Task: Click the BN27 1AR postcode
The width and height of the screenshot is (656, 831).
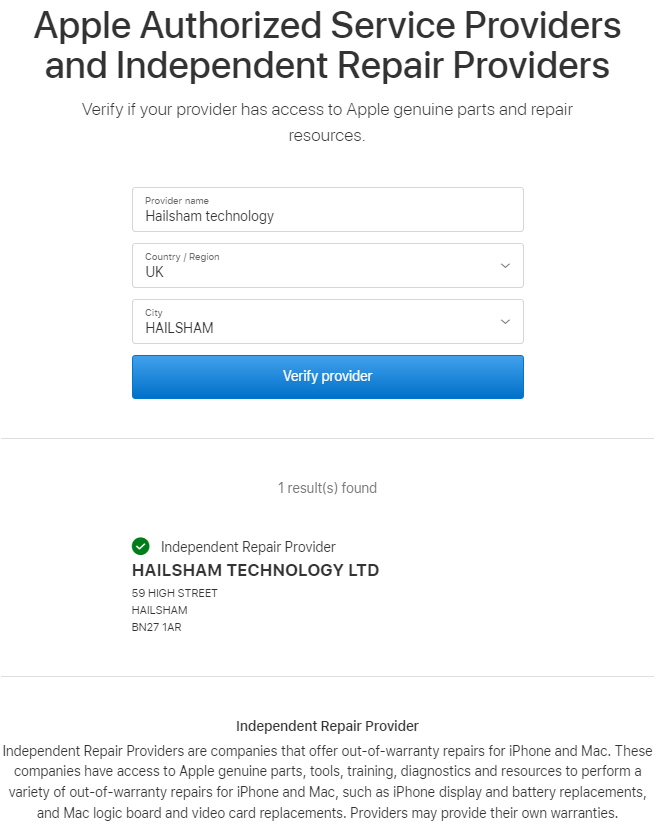Action: point(157,627)
